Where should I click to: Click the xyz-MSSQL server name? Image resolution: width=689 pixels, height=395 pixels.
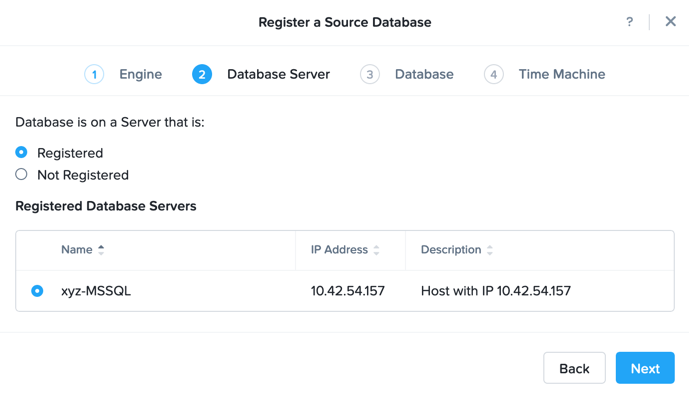click(x=96, y=291)
